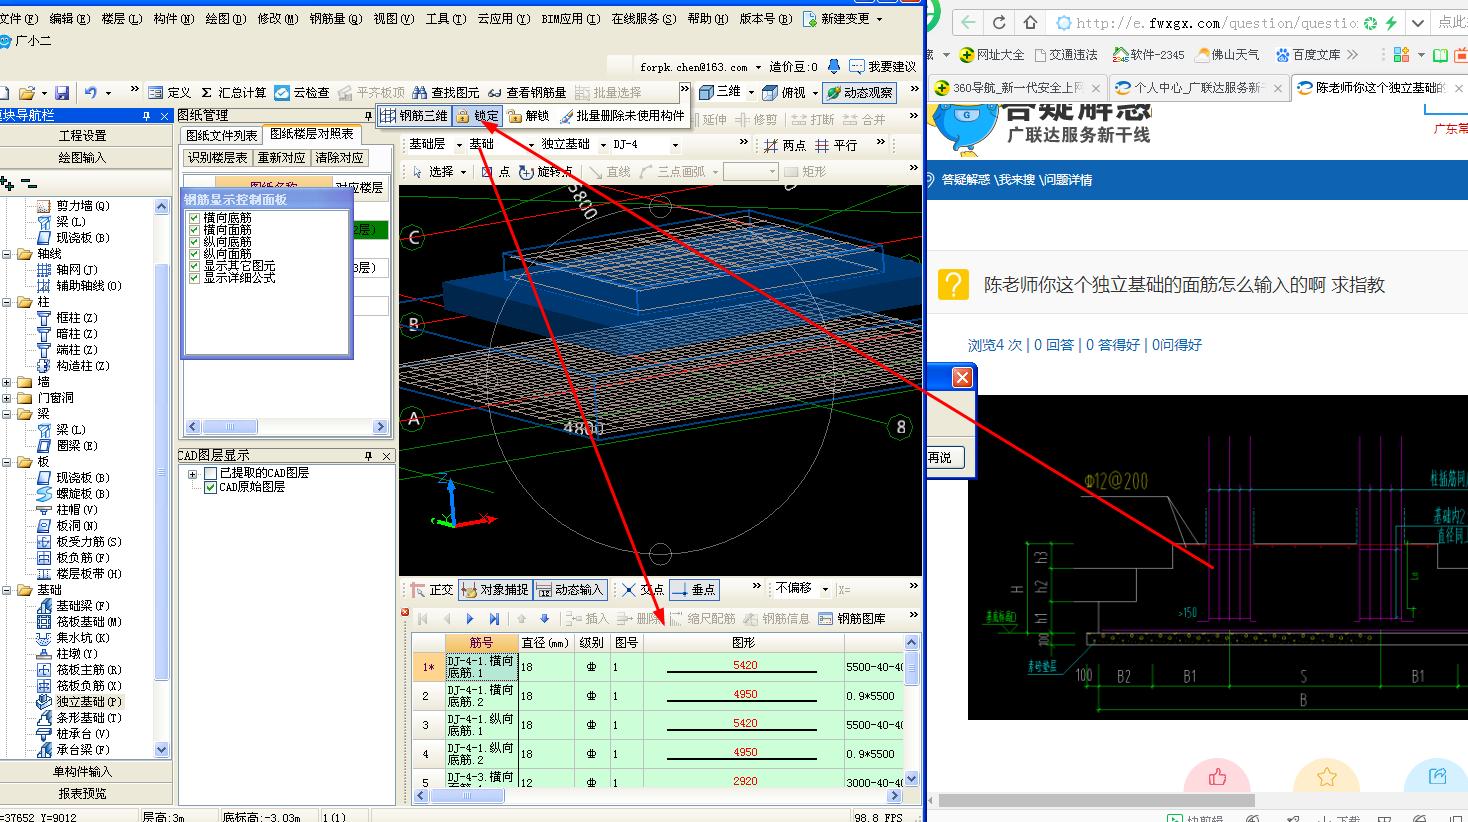Click the rebar table vertical scrollbar thumb
Viewport: 1468px width, 822px height.
(x=911, y=668)
